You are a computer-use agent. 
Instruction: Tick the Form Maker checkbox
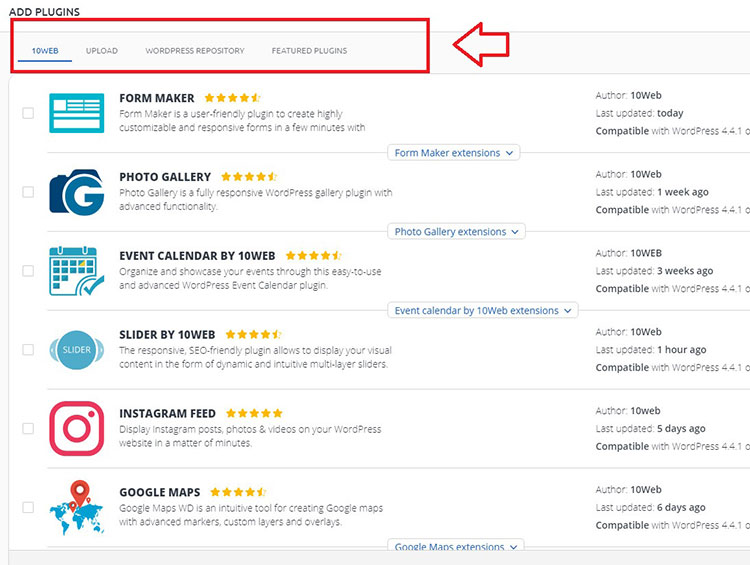point(28,113)
